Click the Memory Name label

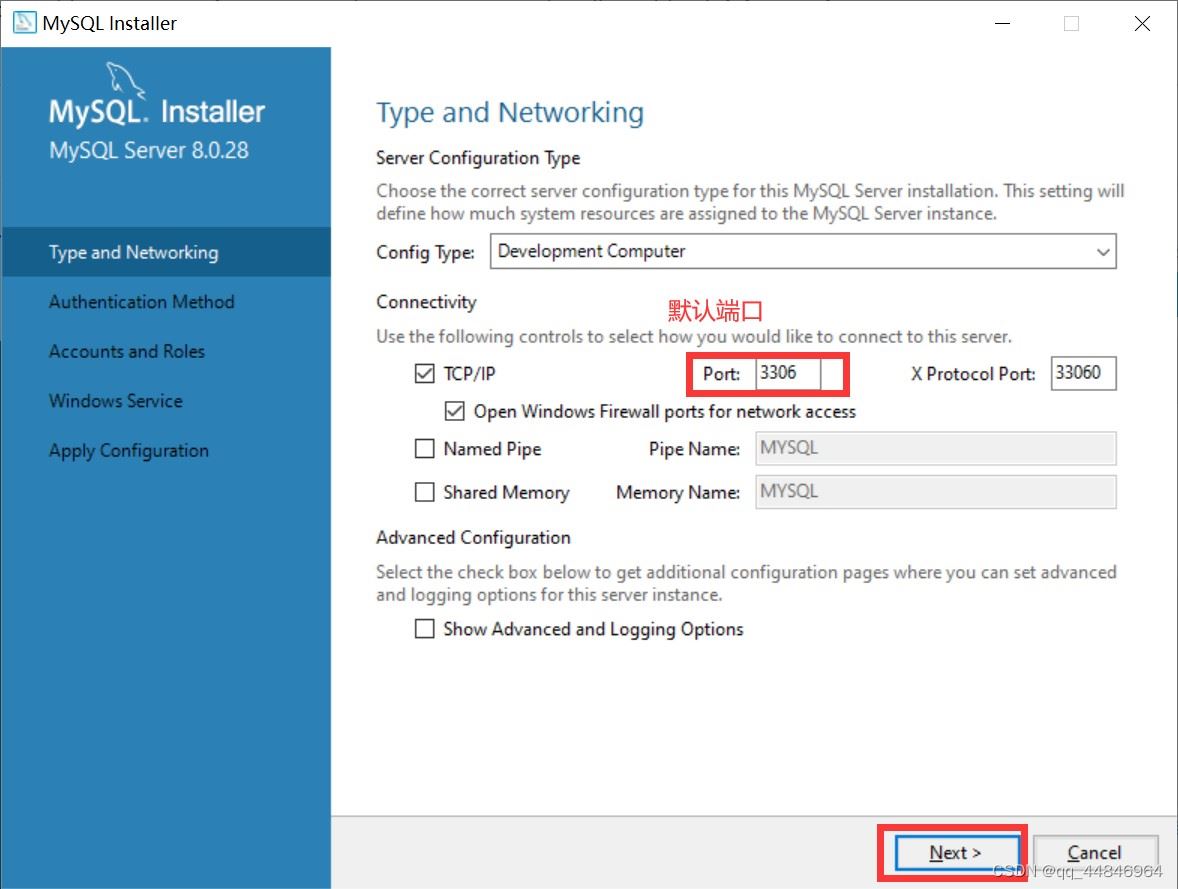point(678,493)
